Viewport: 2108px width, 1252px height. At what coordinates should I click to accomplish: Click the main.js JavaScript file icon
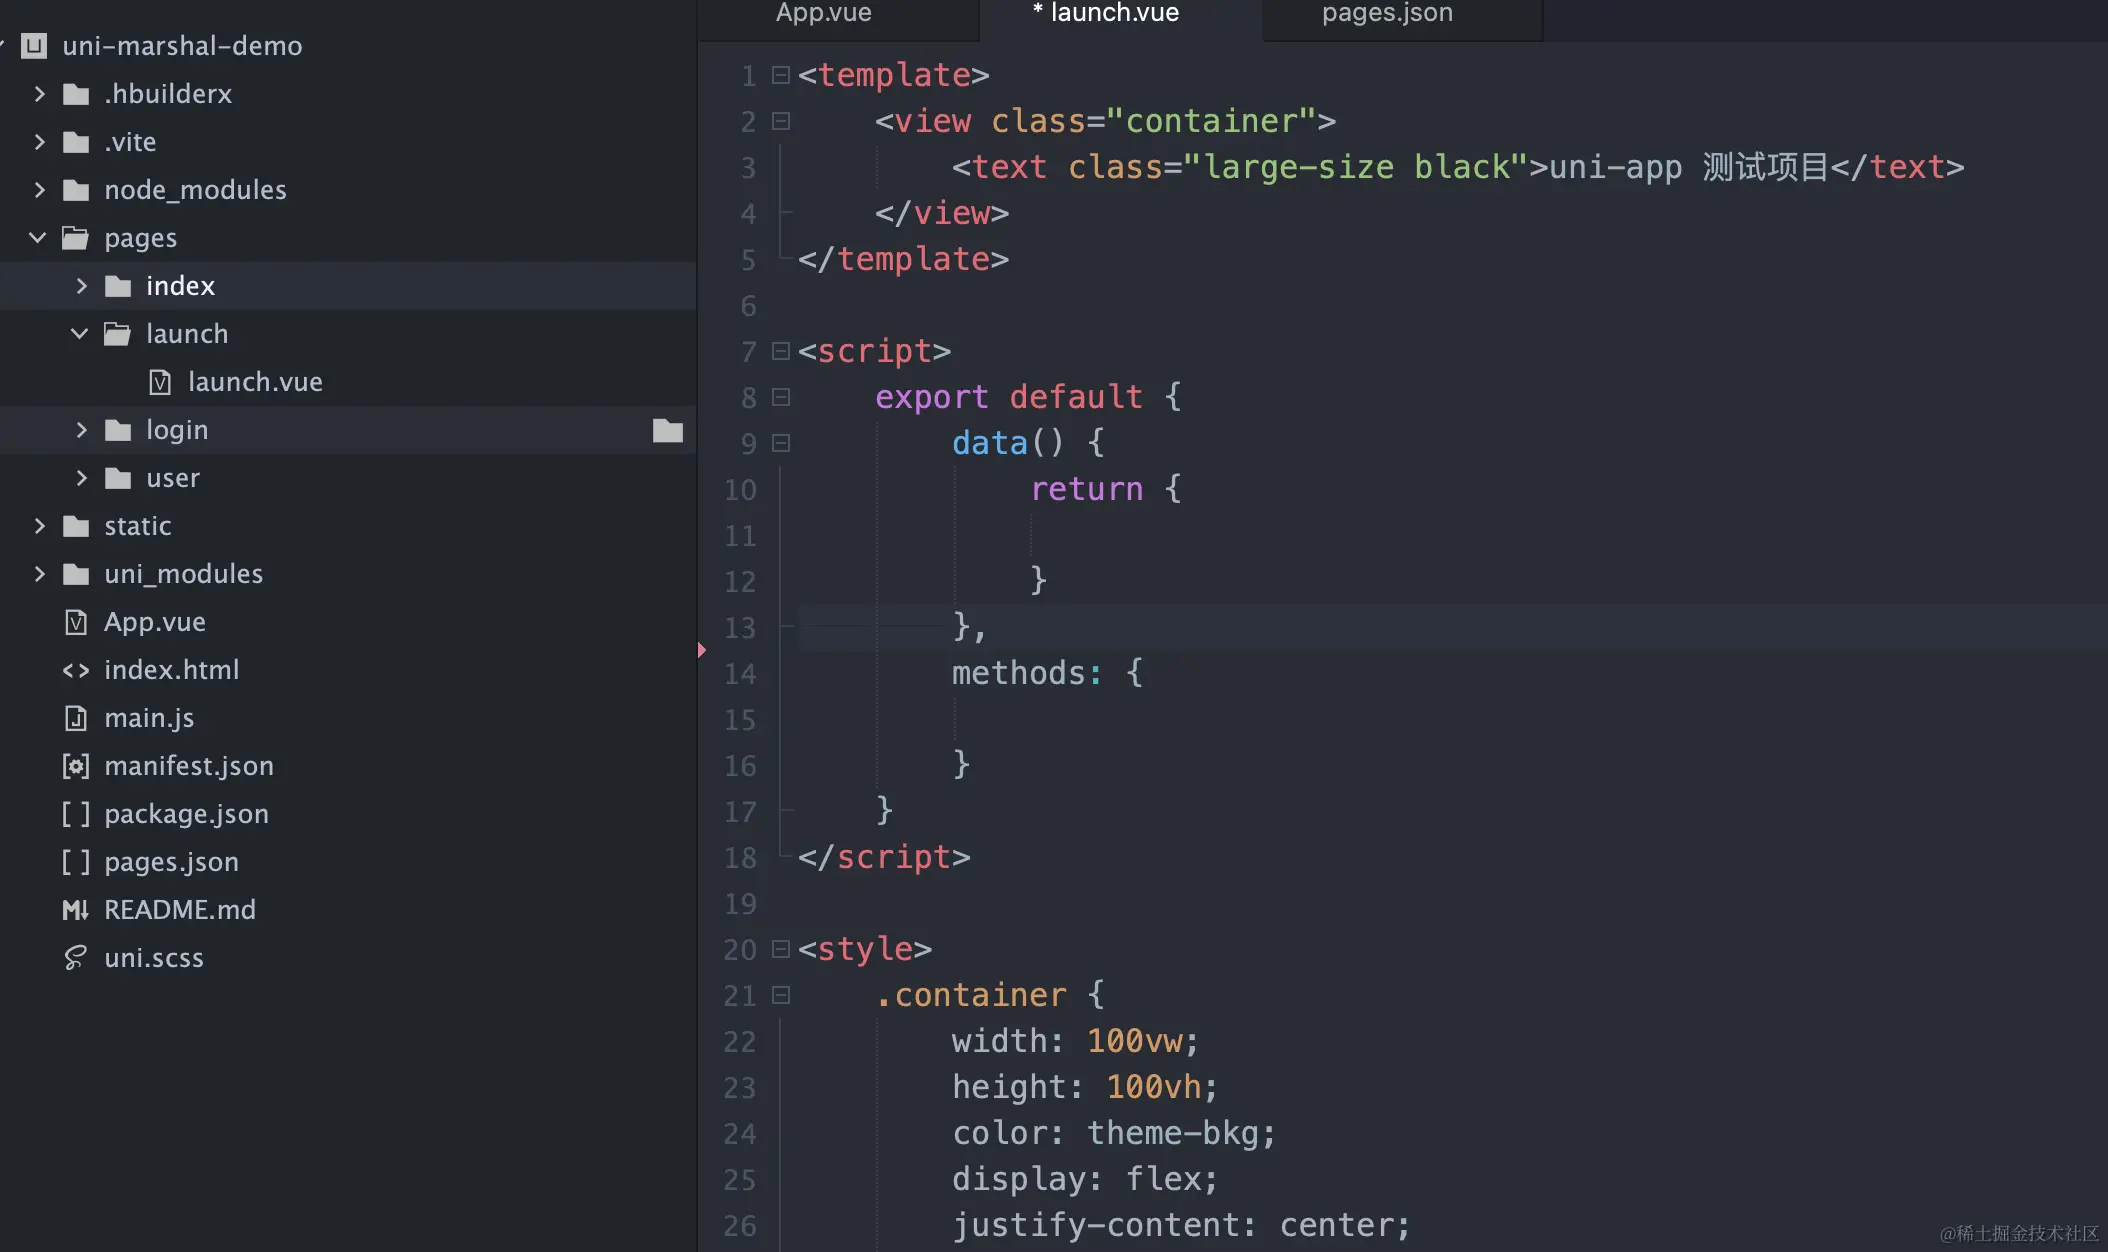(x=76, y=718)
